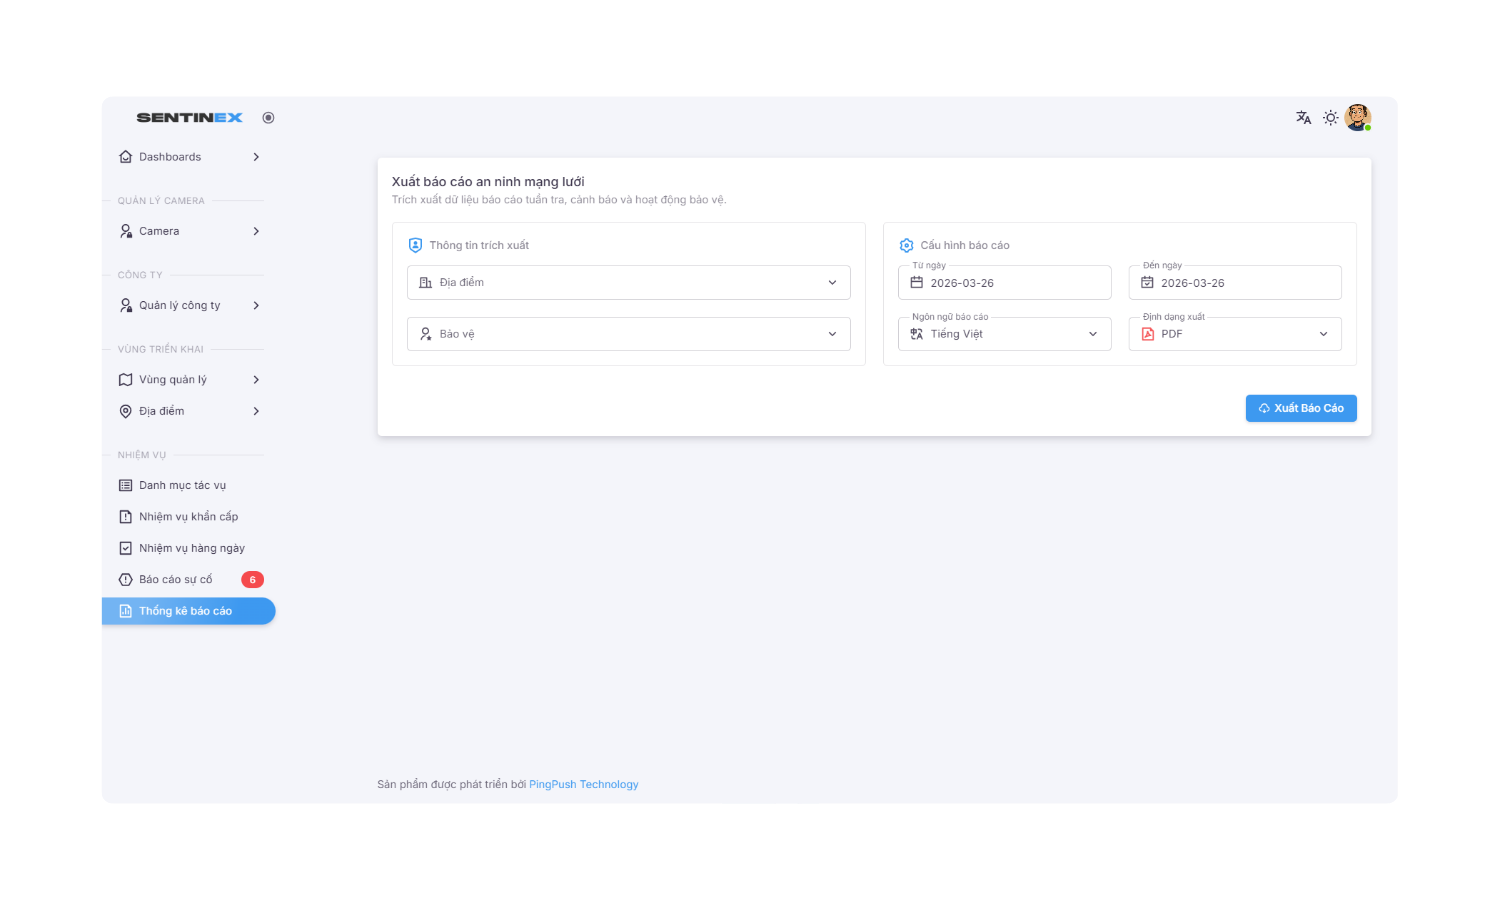Click the calendar icon in Từ ngày field

[916, 283]
